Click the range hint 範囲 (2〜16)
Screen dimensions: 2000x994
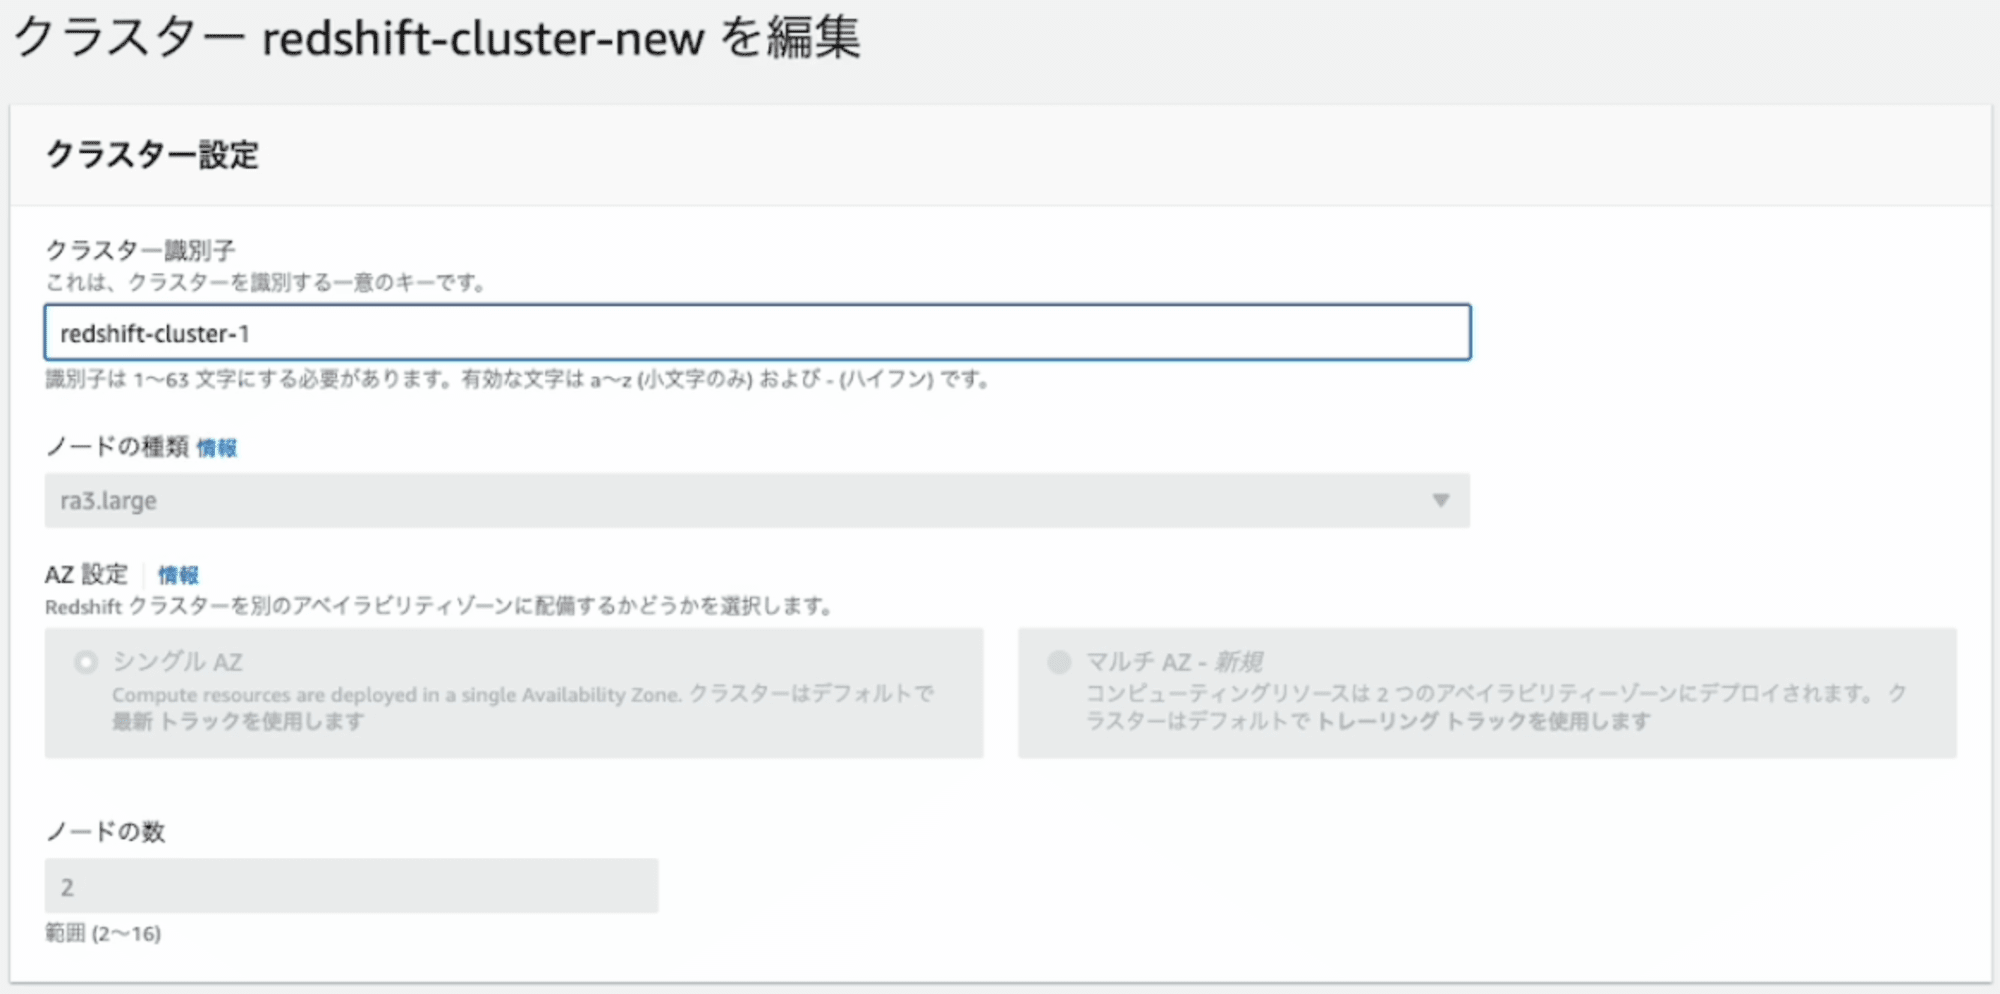pyautogui.click(x=103, y=933)
